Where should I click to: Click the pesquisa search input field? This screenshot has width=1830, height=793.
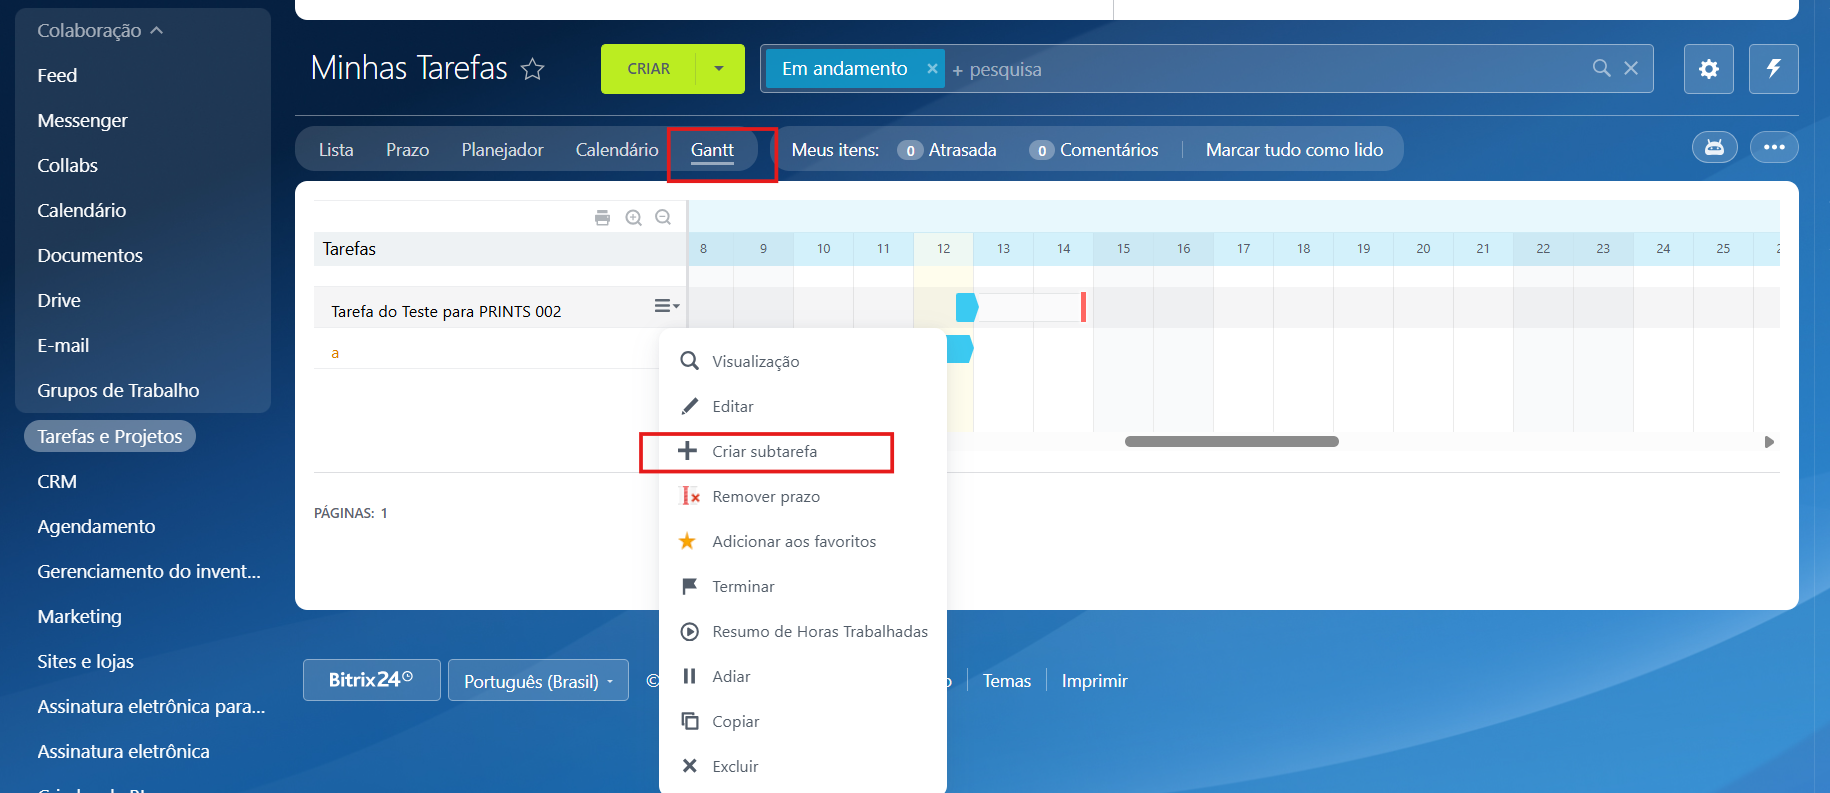(1260, 70)
